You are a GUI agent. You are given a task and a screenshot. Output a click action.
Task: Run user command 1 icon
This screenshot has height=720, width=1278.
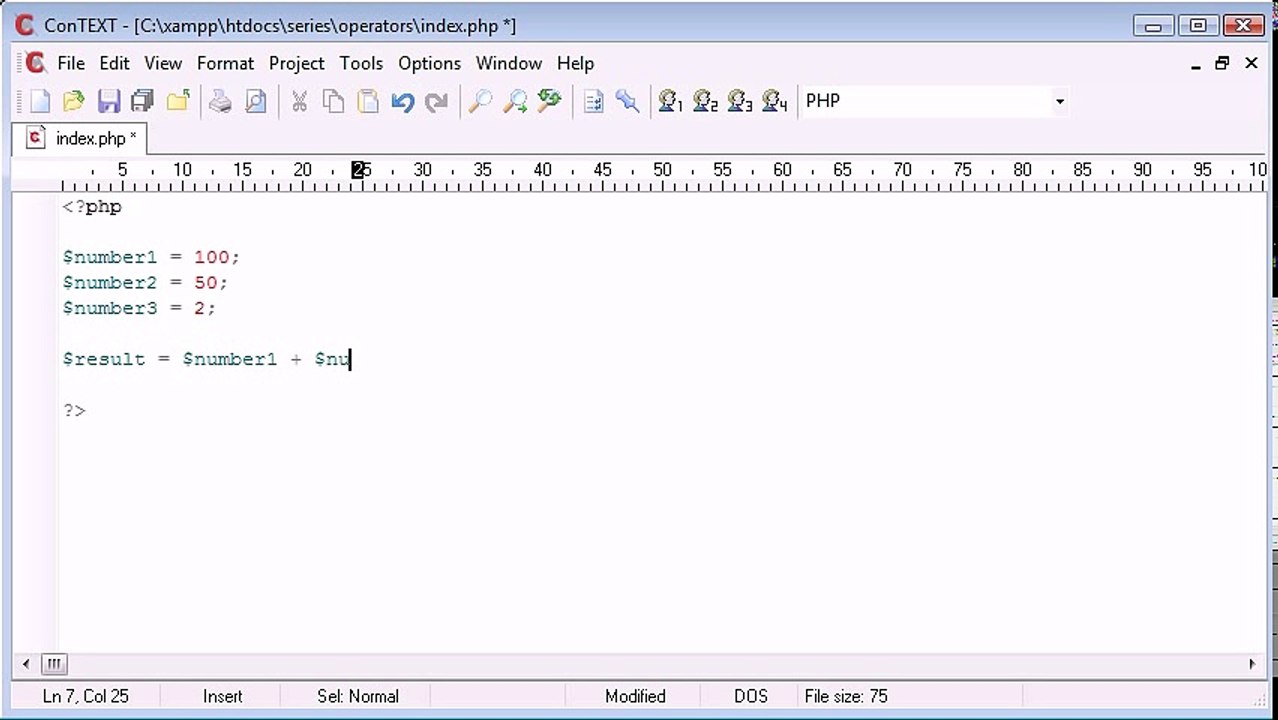click(x=670, y=101)
